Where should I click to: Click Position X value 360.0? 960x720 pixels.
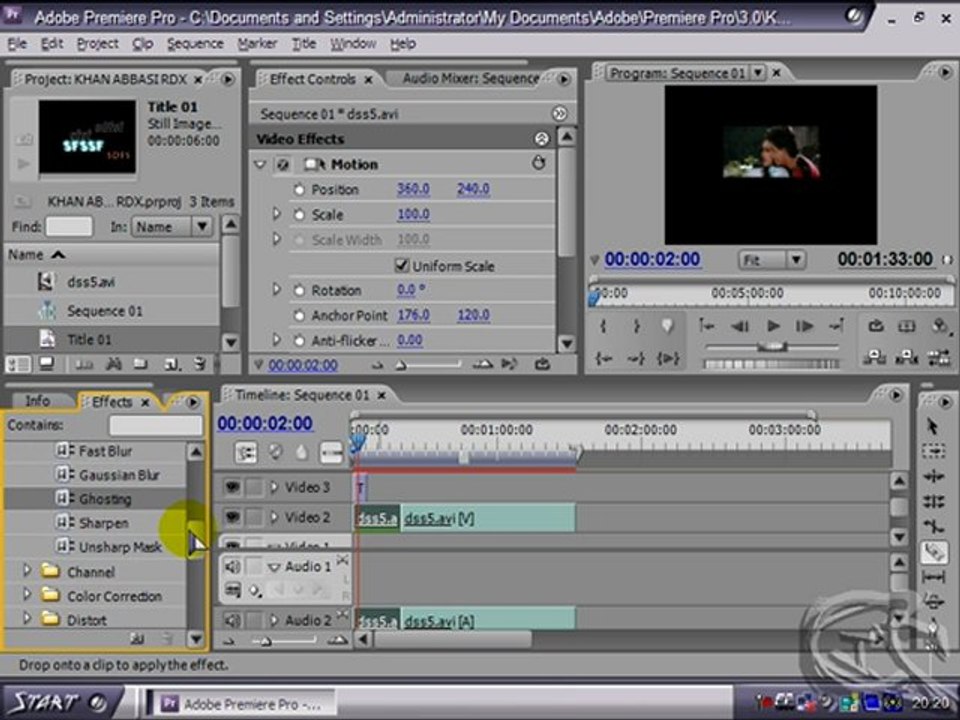[x=413, y=189]
